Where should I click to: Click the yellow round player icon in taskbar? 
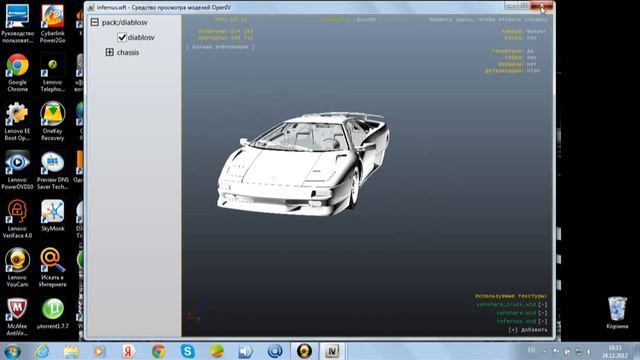304,351
